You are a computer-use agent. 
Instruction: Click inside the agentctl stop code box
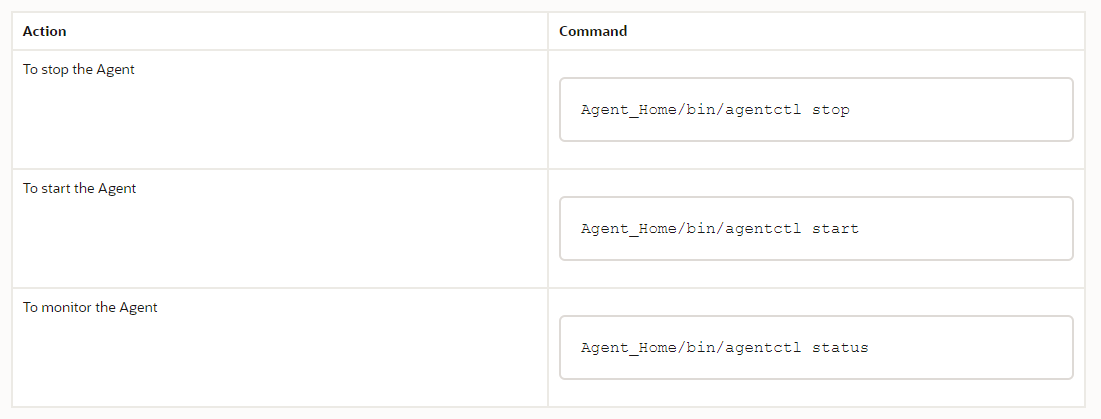pyautogui.click(x=816, y=109)
